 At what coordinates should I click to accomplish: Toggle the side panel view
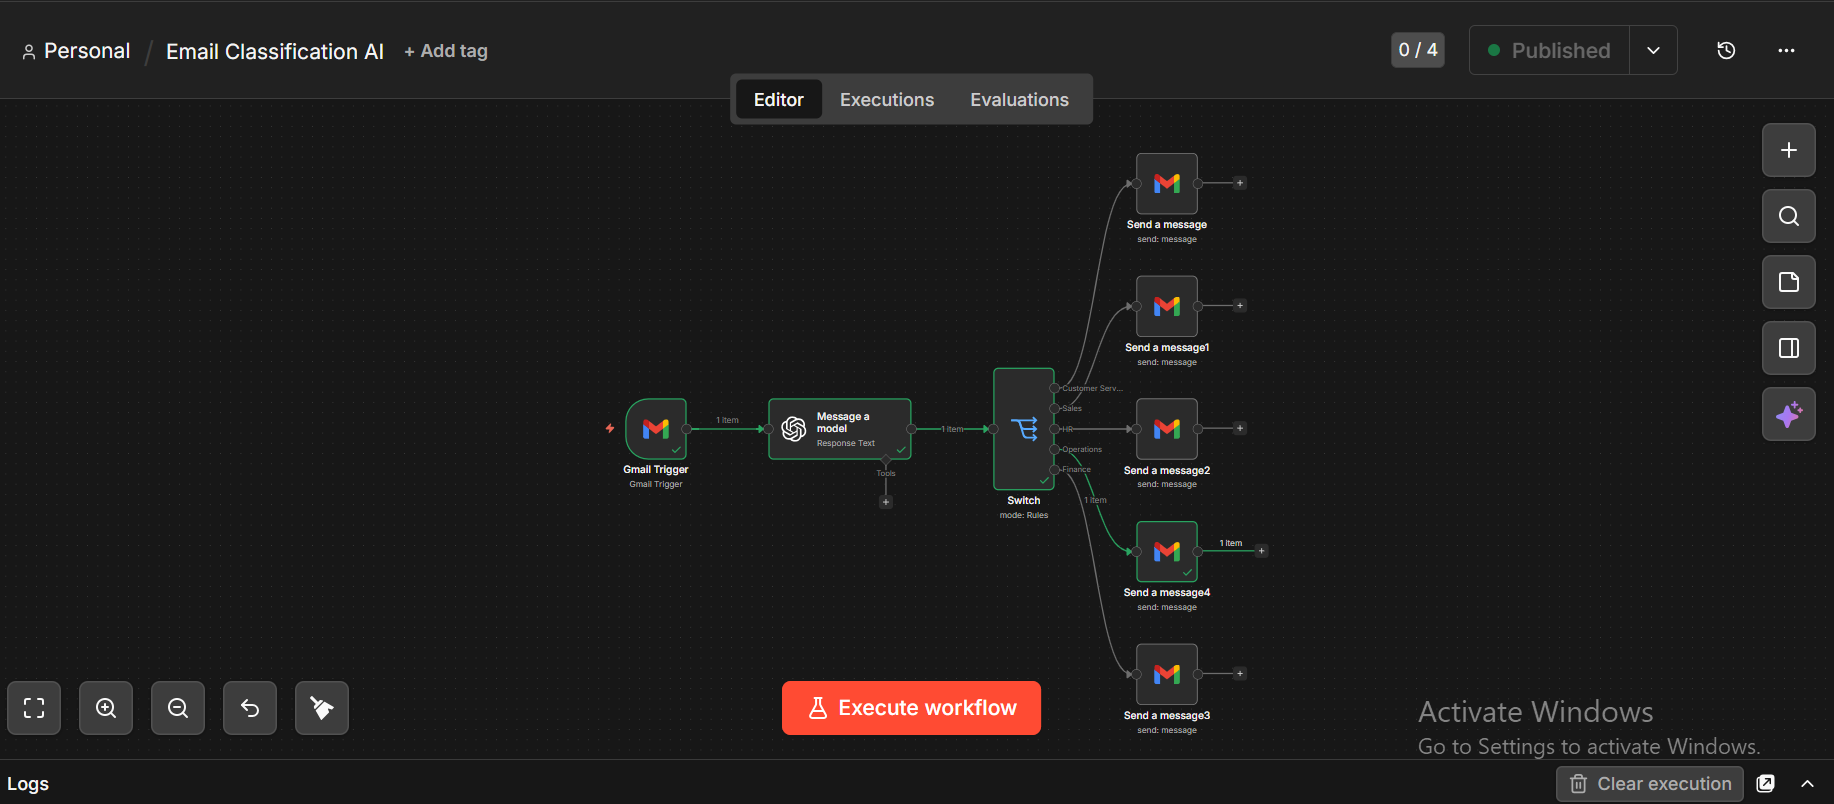(x=1789, y=348)
